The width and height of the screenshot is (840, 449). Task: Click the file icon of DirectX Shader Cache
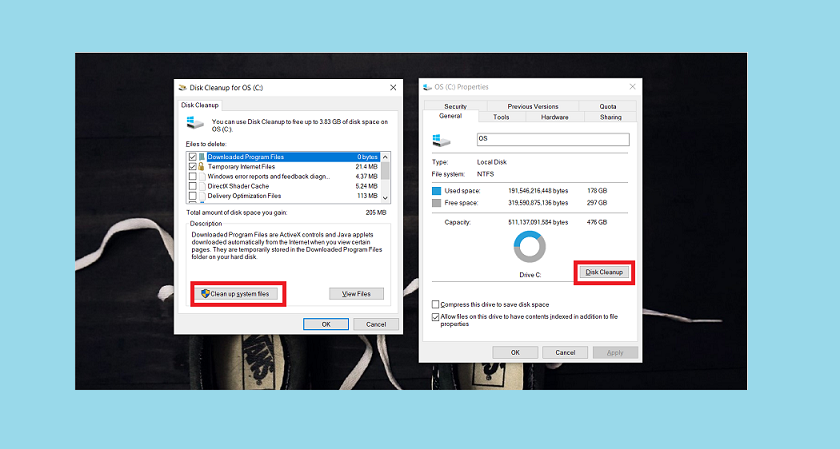(201, 186)
